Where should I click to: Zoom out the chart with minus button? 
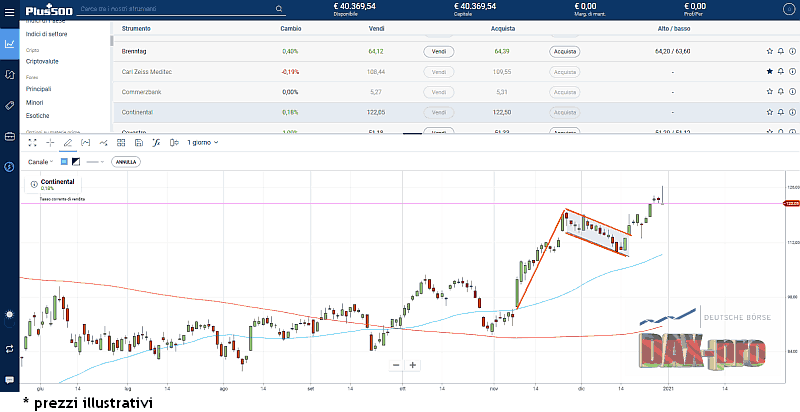(396, 365)
